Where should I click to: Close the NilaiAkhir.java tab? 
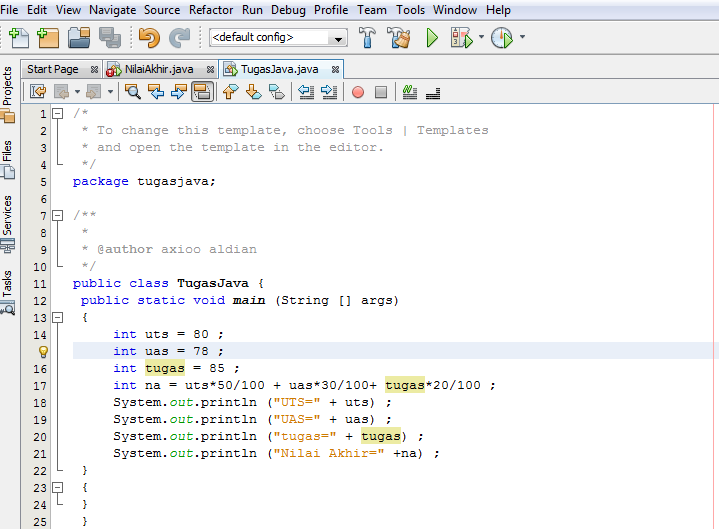point(210,69)
